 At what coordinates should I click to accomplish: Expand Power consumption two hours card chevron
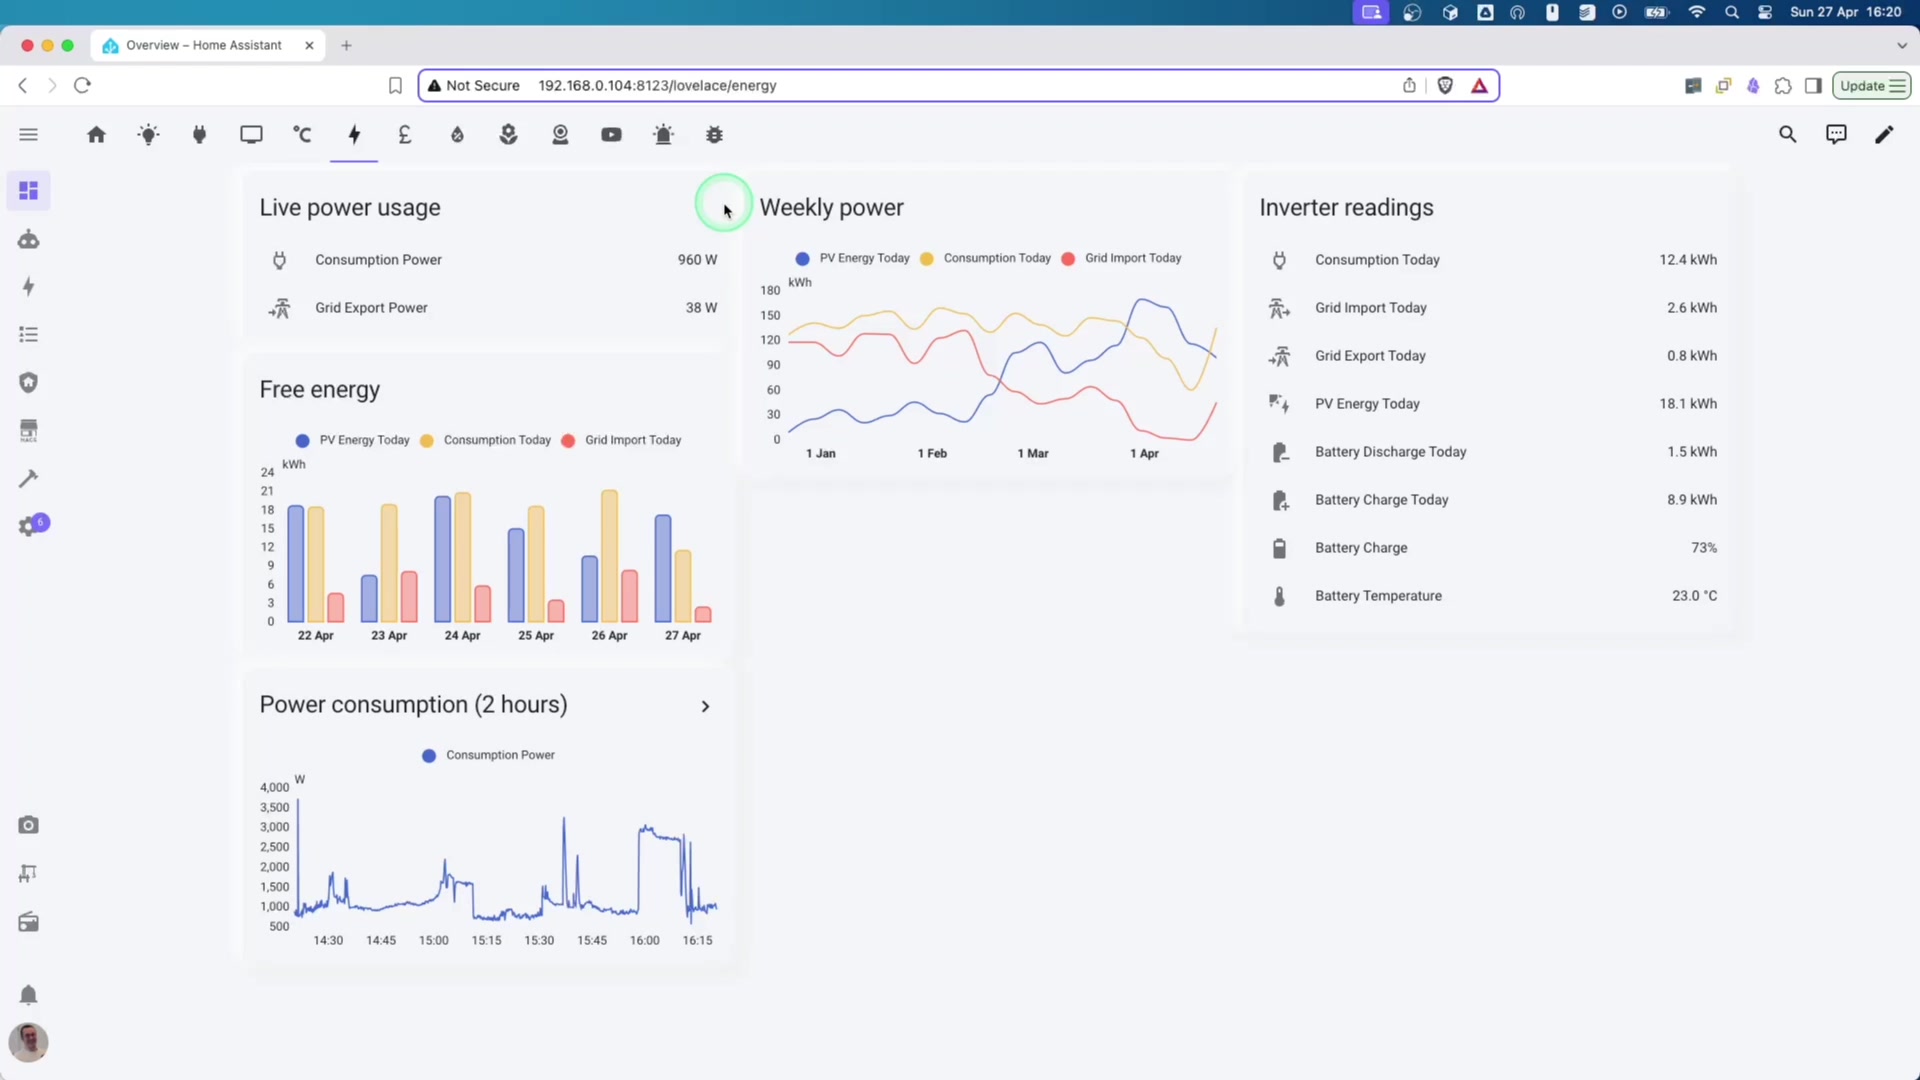706,706
